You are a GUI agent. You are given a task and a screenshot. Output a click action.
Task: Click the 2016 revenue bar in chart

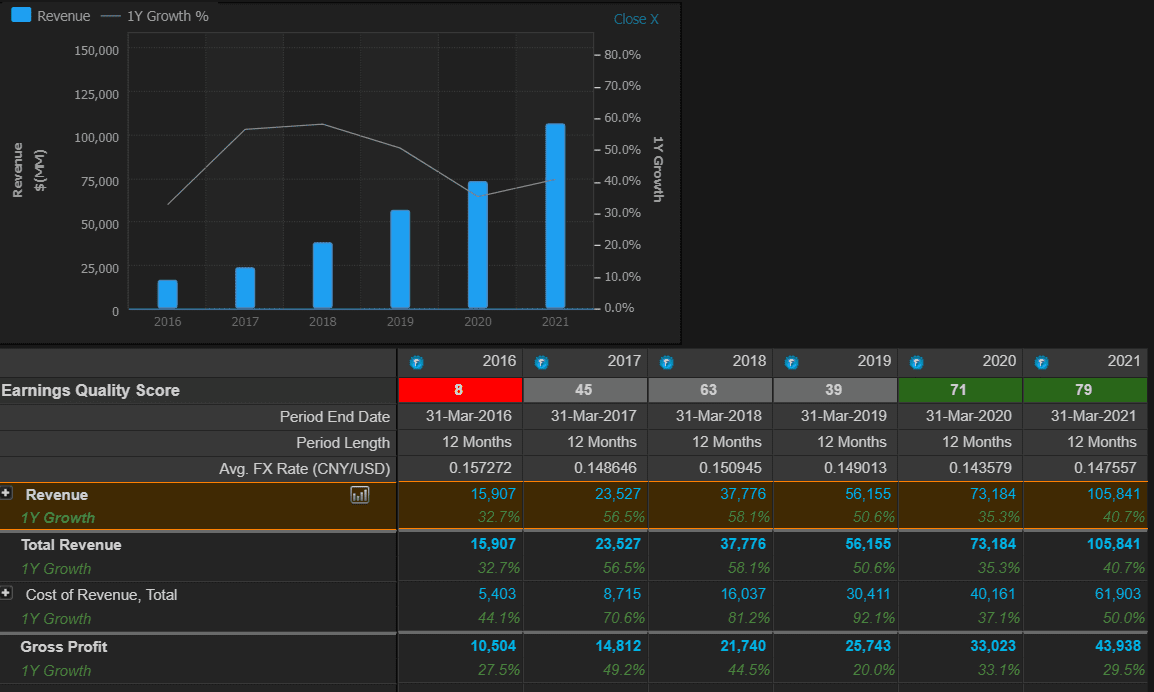pos(167,294)
